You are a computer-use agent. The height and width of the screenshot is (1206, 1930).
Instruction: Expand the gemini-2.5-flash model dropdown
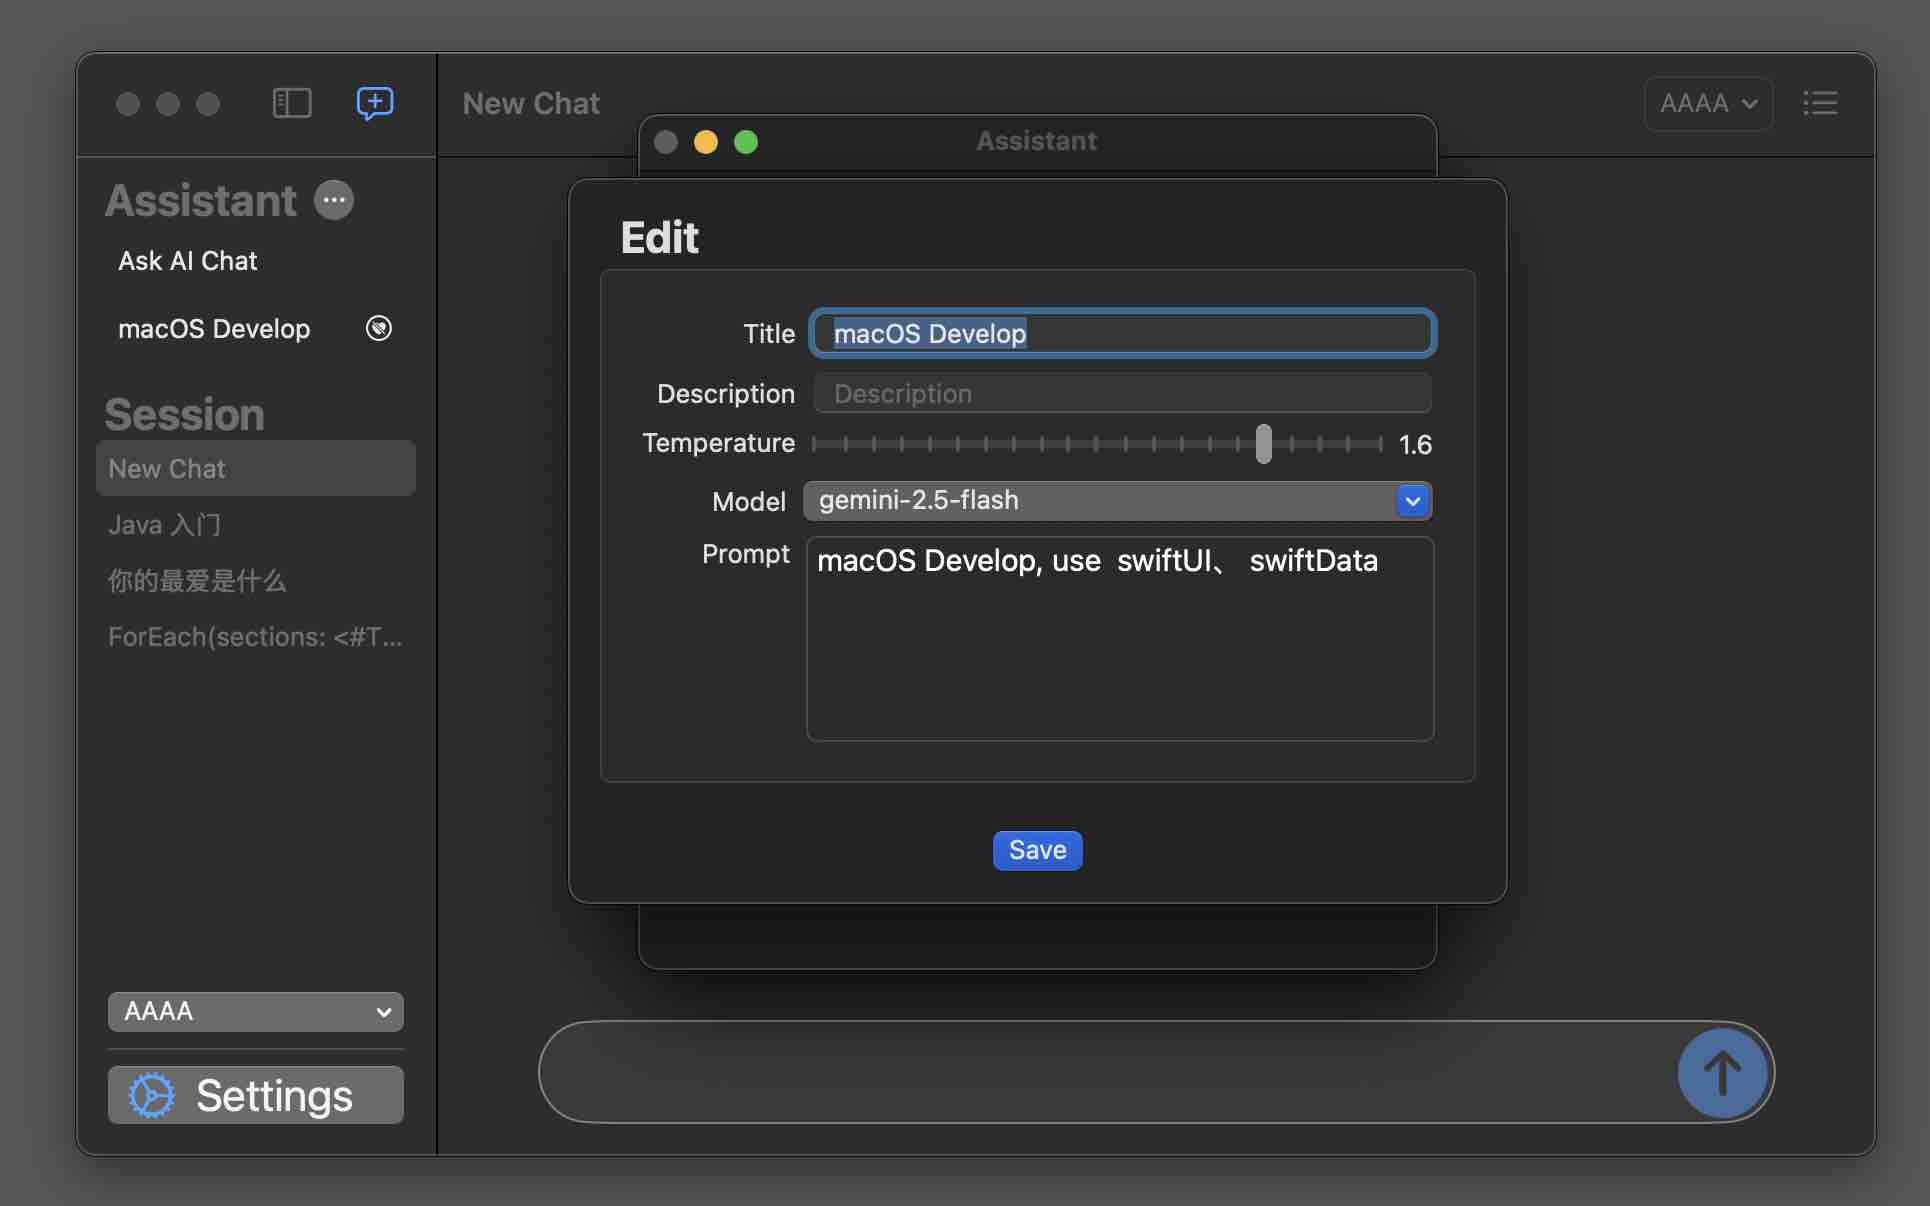(x=1412, y=501)
